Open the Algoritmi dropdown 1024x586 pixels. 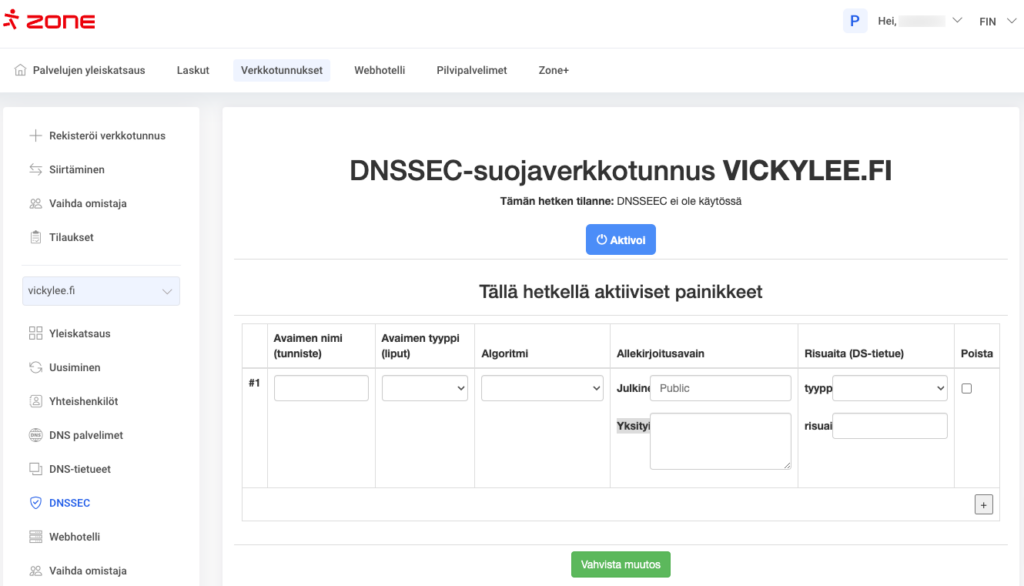pyautogui.click(x=542, y=388)
